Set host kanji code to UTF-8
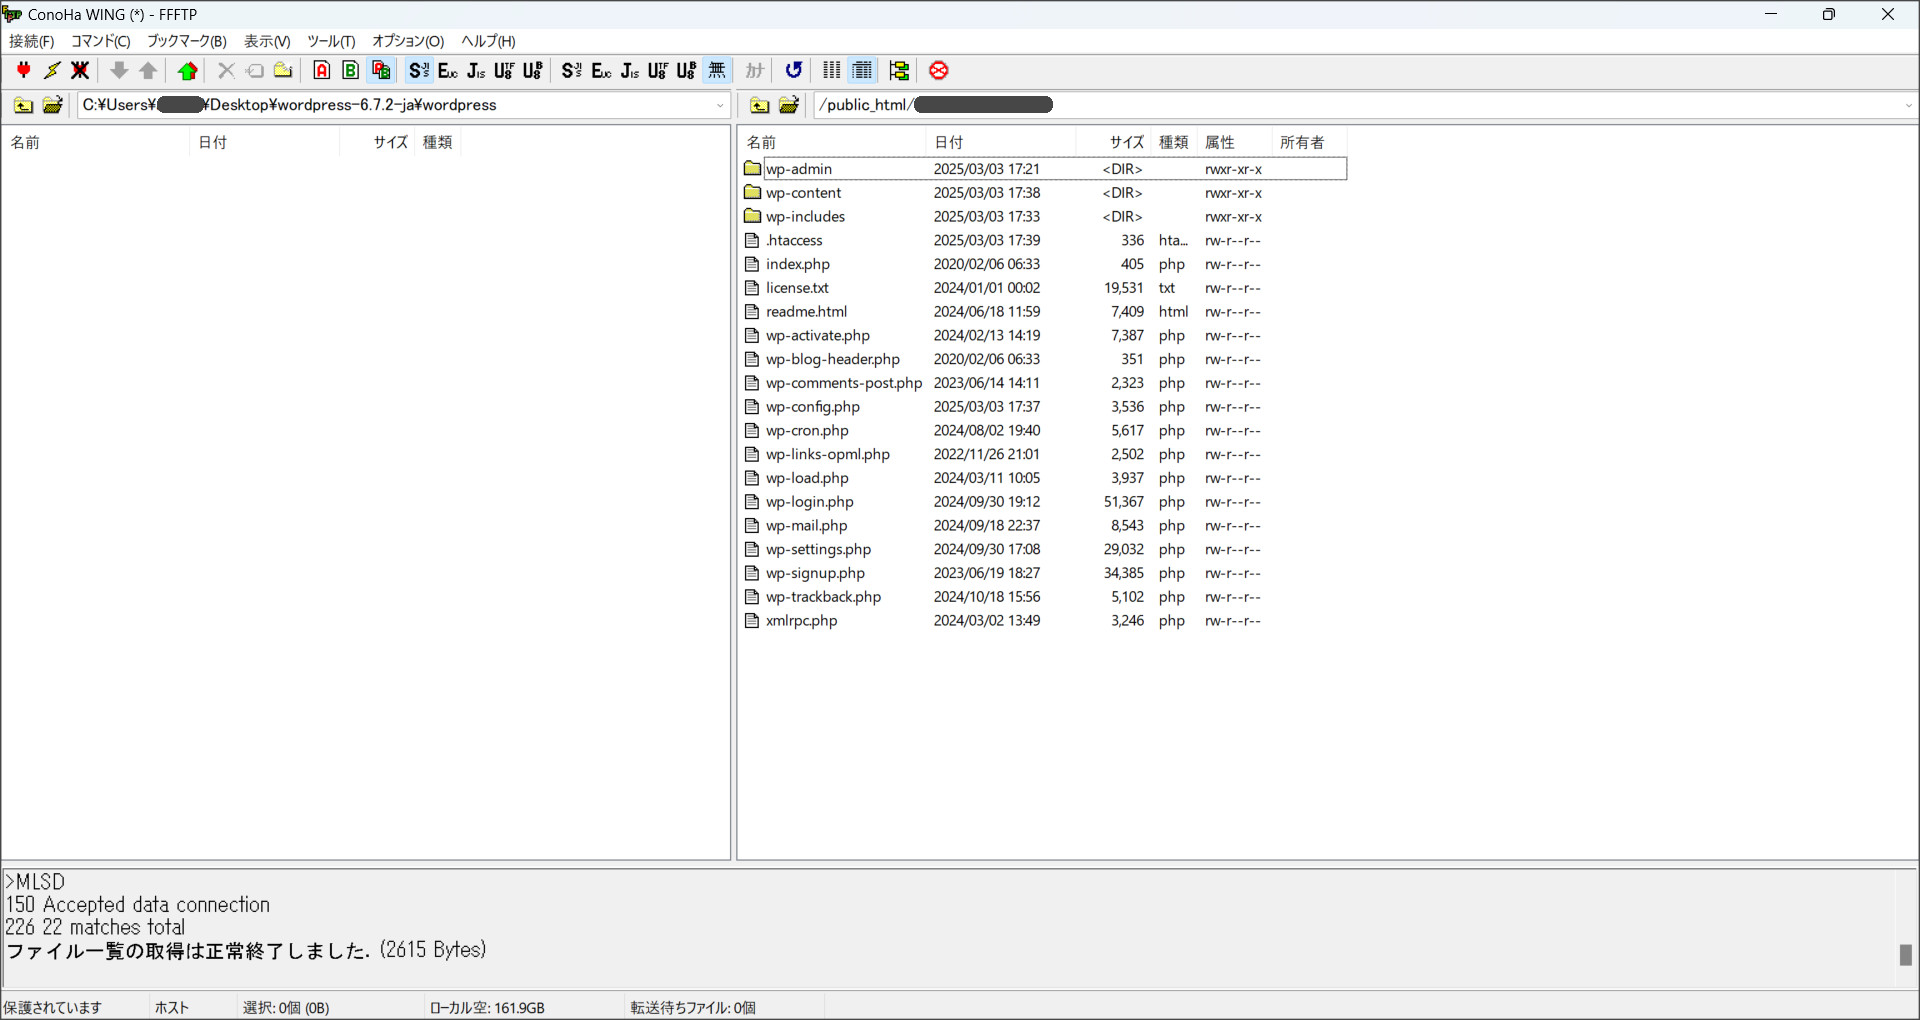Viewport: 1920px width, 1020px height. click(504, 70)
